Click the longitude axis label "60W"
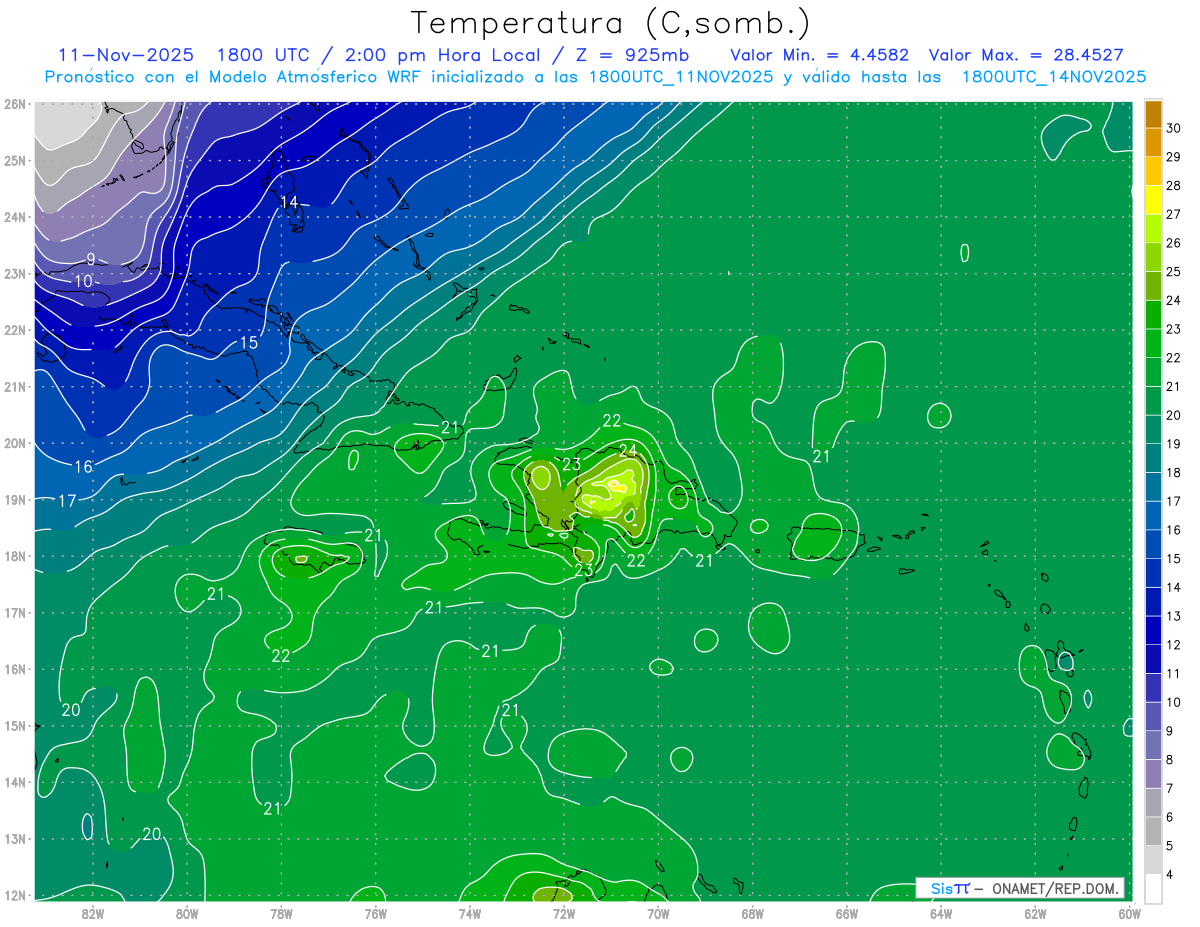Screen dimensions: 1200x927 pyautogui.click(x=1129, y=912)
